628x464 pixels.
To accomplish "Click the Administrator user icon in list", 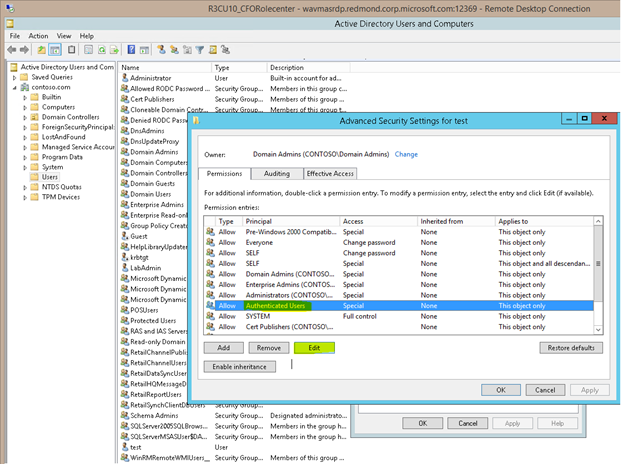I will pyautogui.click(x=123, y=78).
